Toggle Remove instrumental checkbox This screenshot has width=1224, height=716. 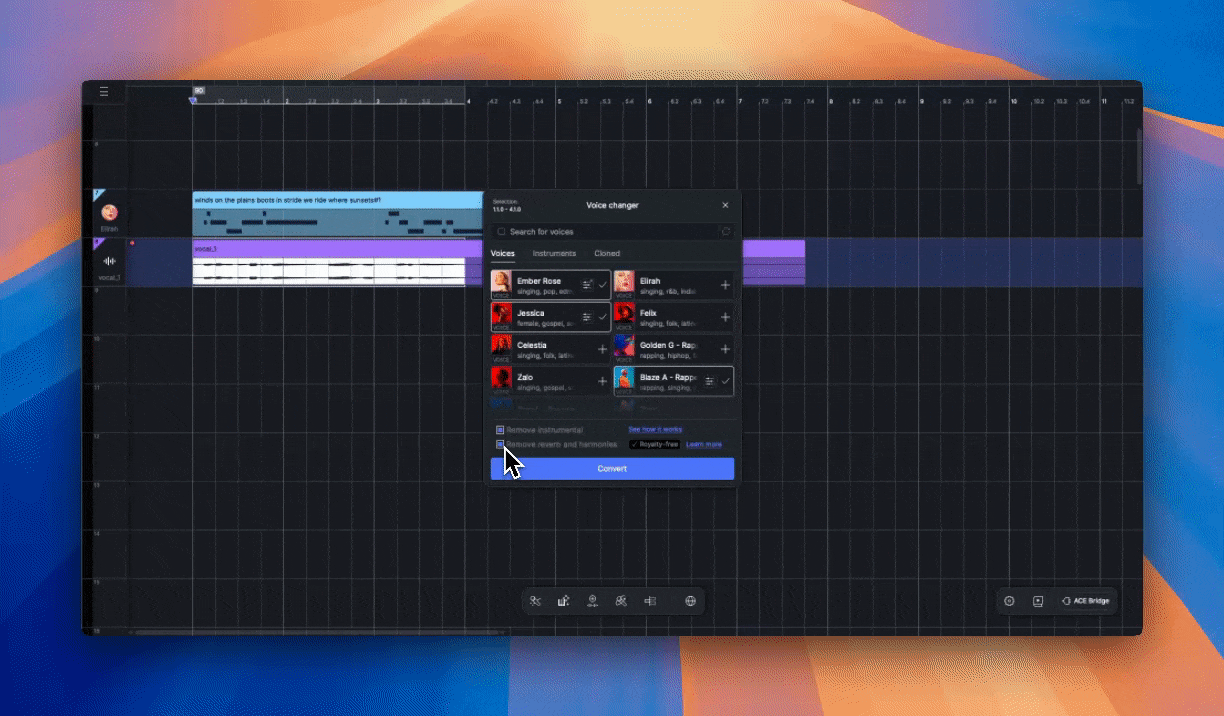(x=500, y=430)
